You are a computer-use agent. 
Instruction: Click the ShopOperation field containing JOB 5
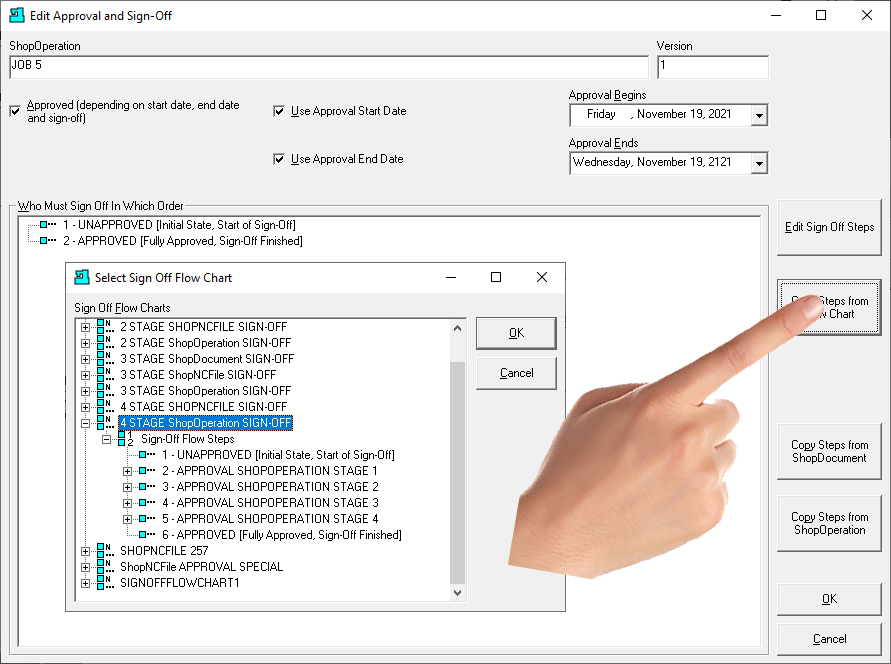coord(329,66)
